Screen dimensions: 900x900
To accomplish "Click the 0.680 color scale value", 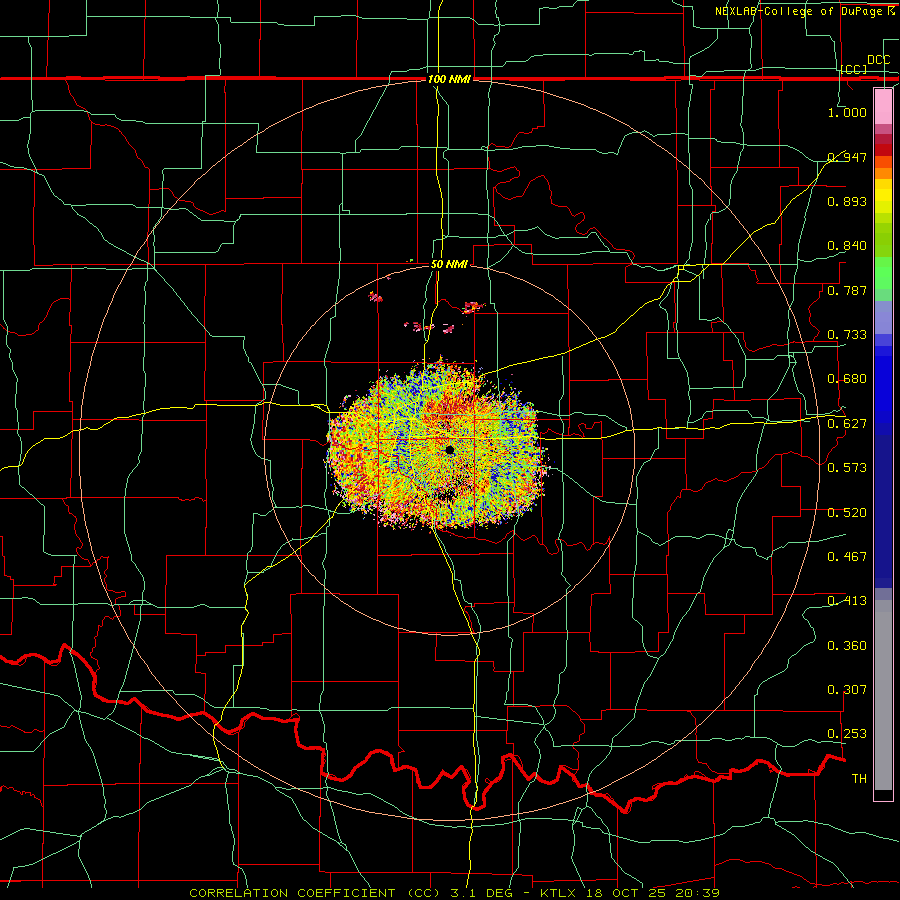I will [x=847, y=378].
